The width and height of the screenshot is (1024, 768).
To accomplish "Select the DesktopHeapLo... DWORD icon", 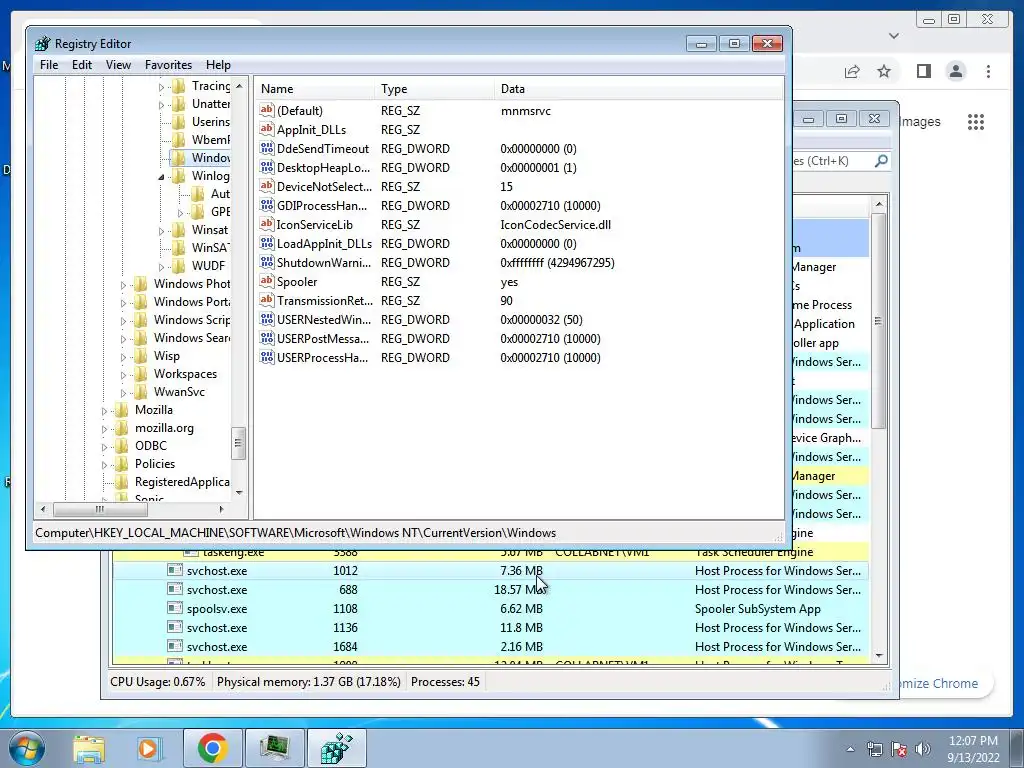I will point(266,167).
